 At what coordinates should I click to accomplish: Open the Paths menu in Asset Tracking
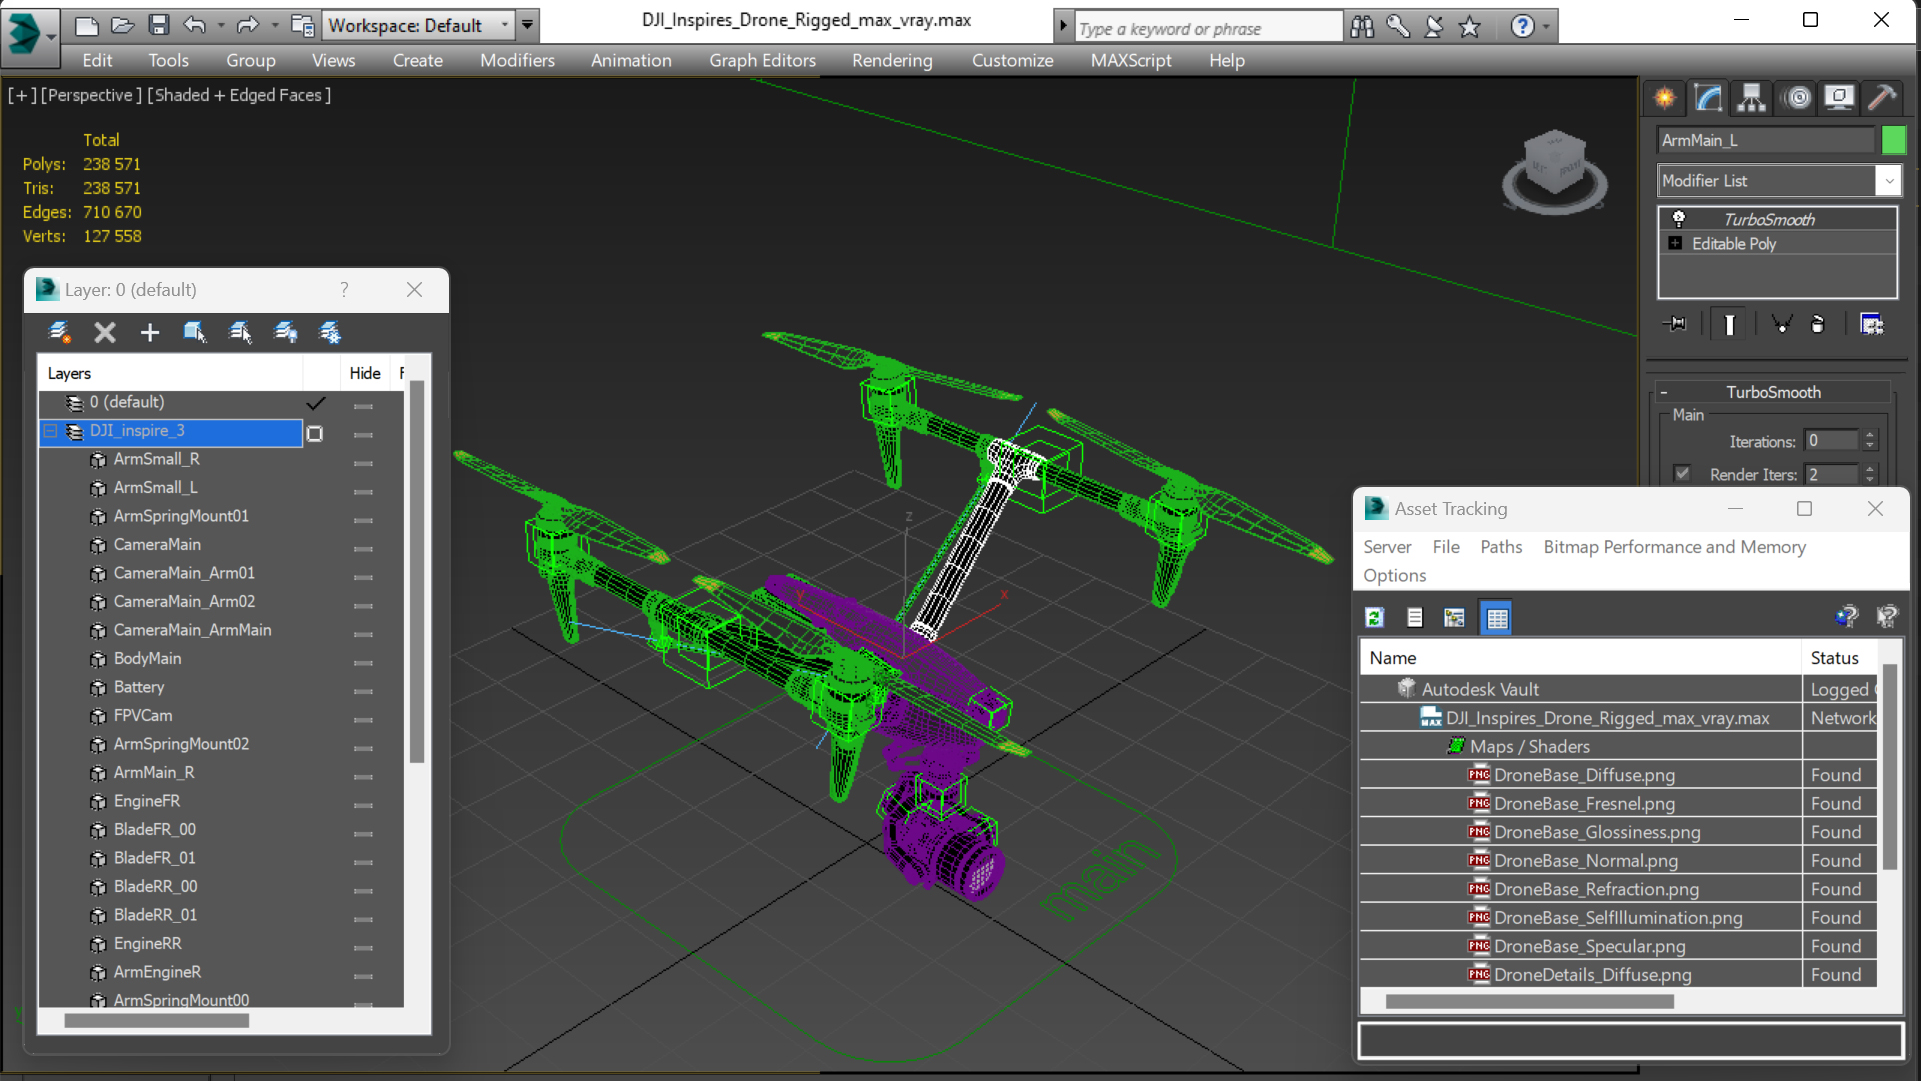coord(1500,547)
